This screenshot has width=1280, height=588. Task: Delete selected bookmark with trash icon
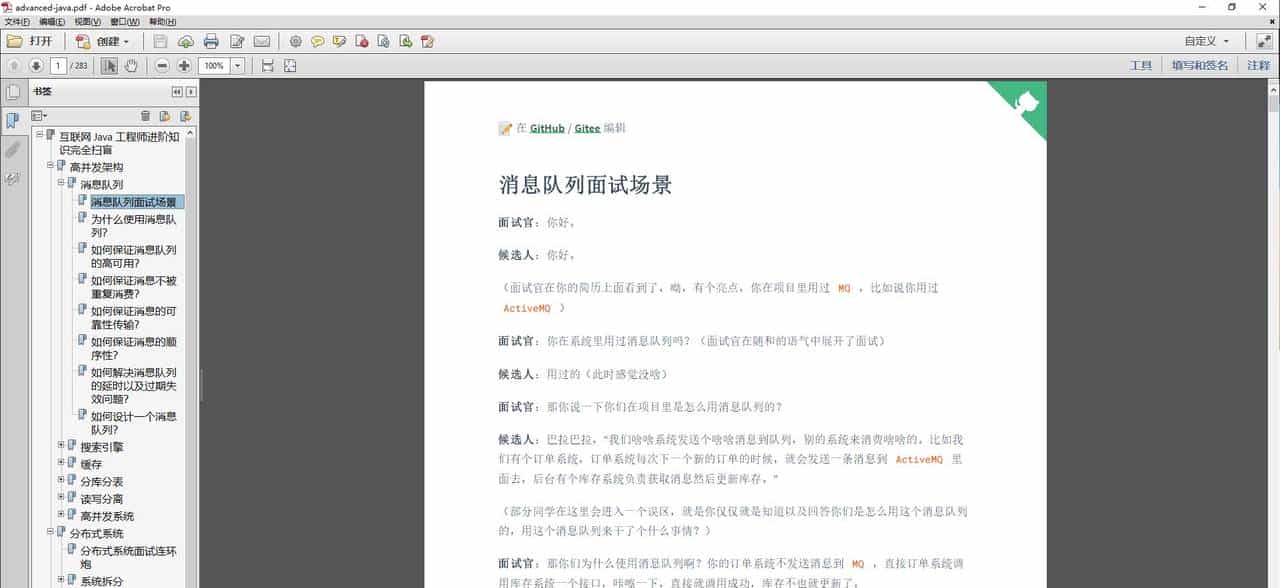point(145,116)
